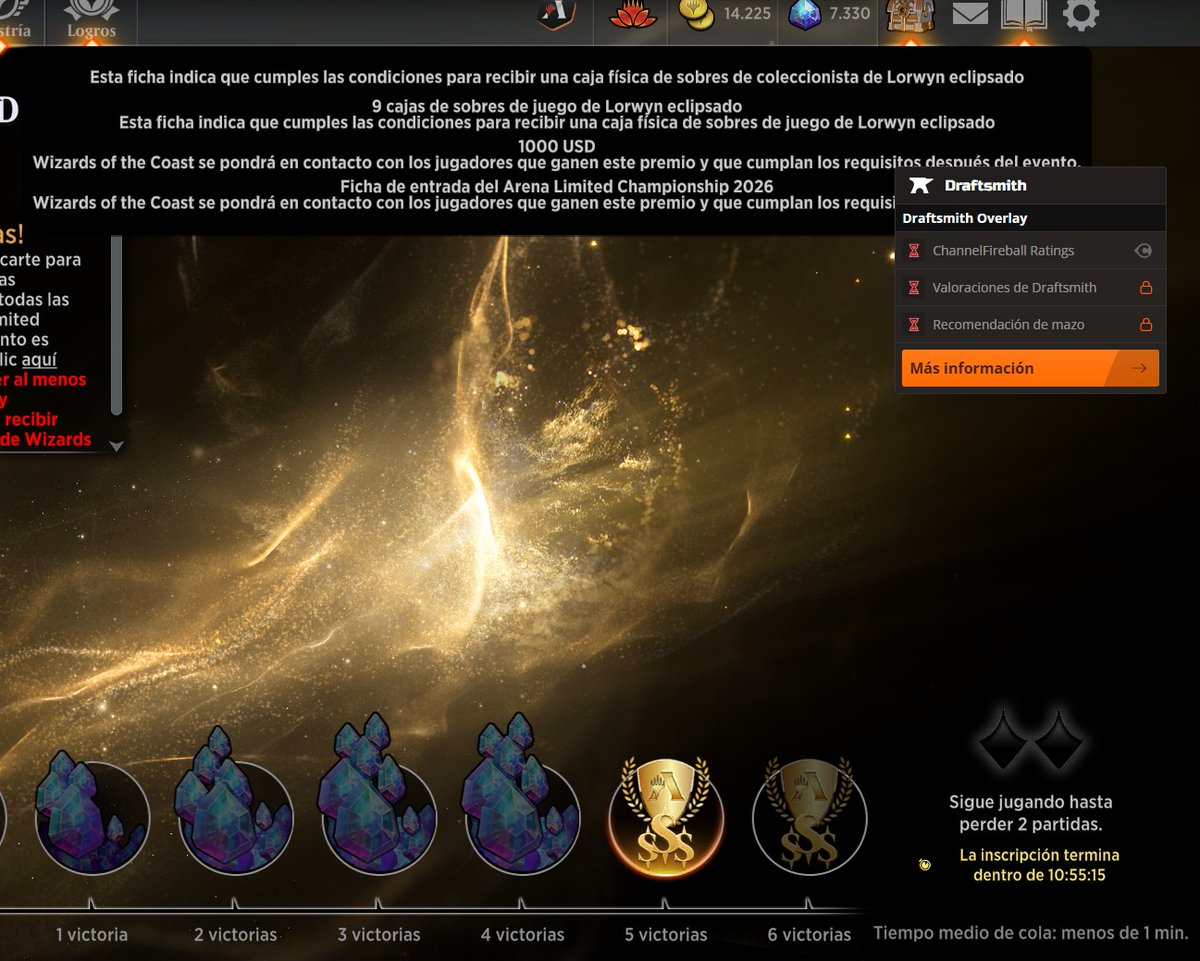Image resolution: width=1200 pixels, height=961 pixels.
Task: Click the lock on Valoraciones de Draftsmith
Action: tap(1146, 288)
